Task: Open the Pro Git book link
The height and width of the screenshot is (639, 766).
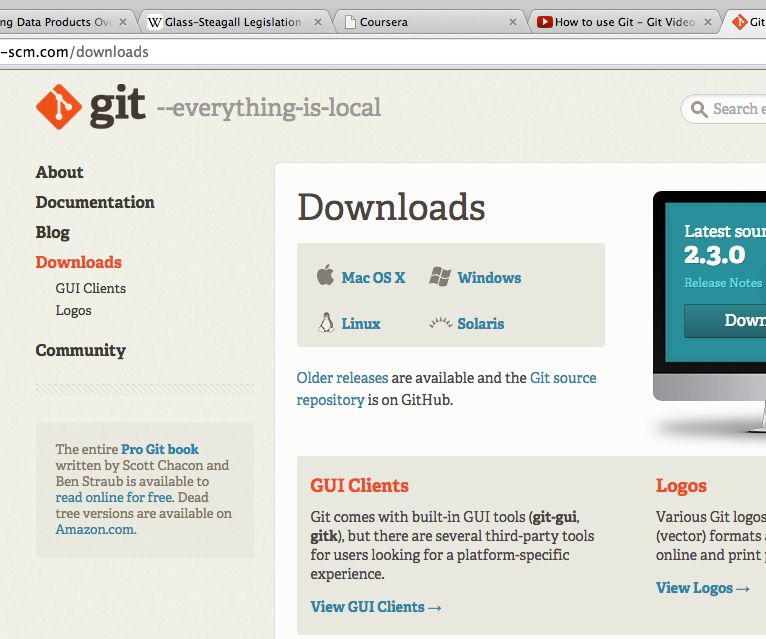Action: tap(160, 449)
